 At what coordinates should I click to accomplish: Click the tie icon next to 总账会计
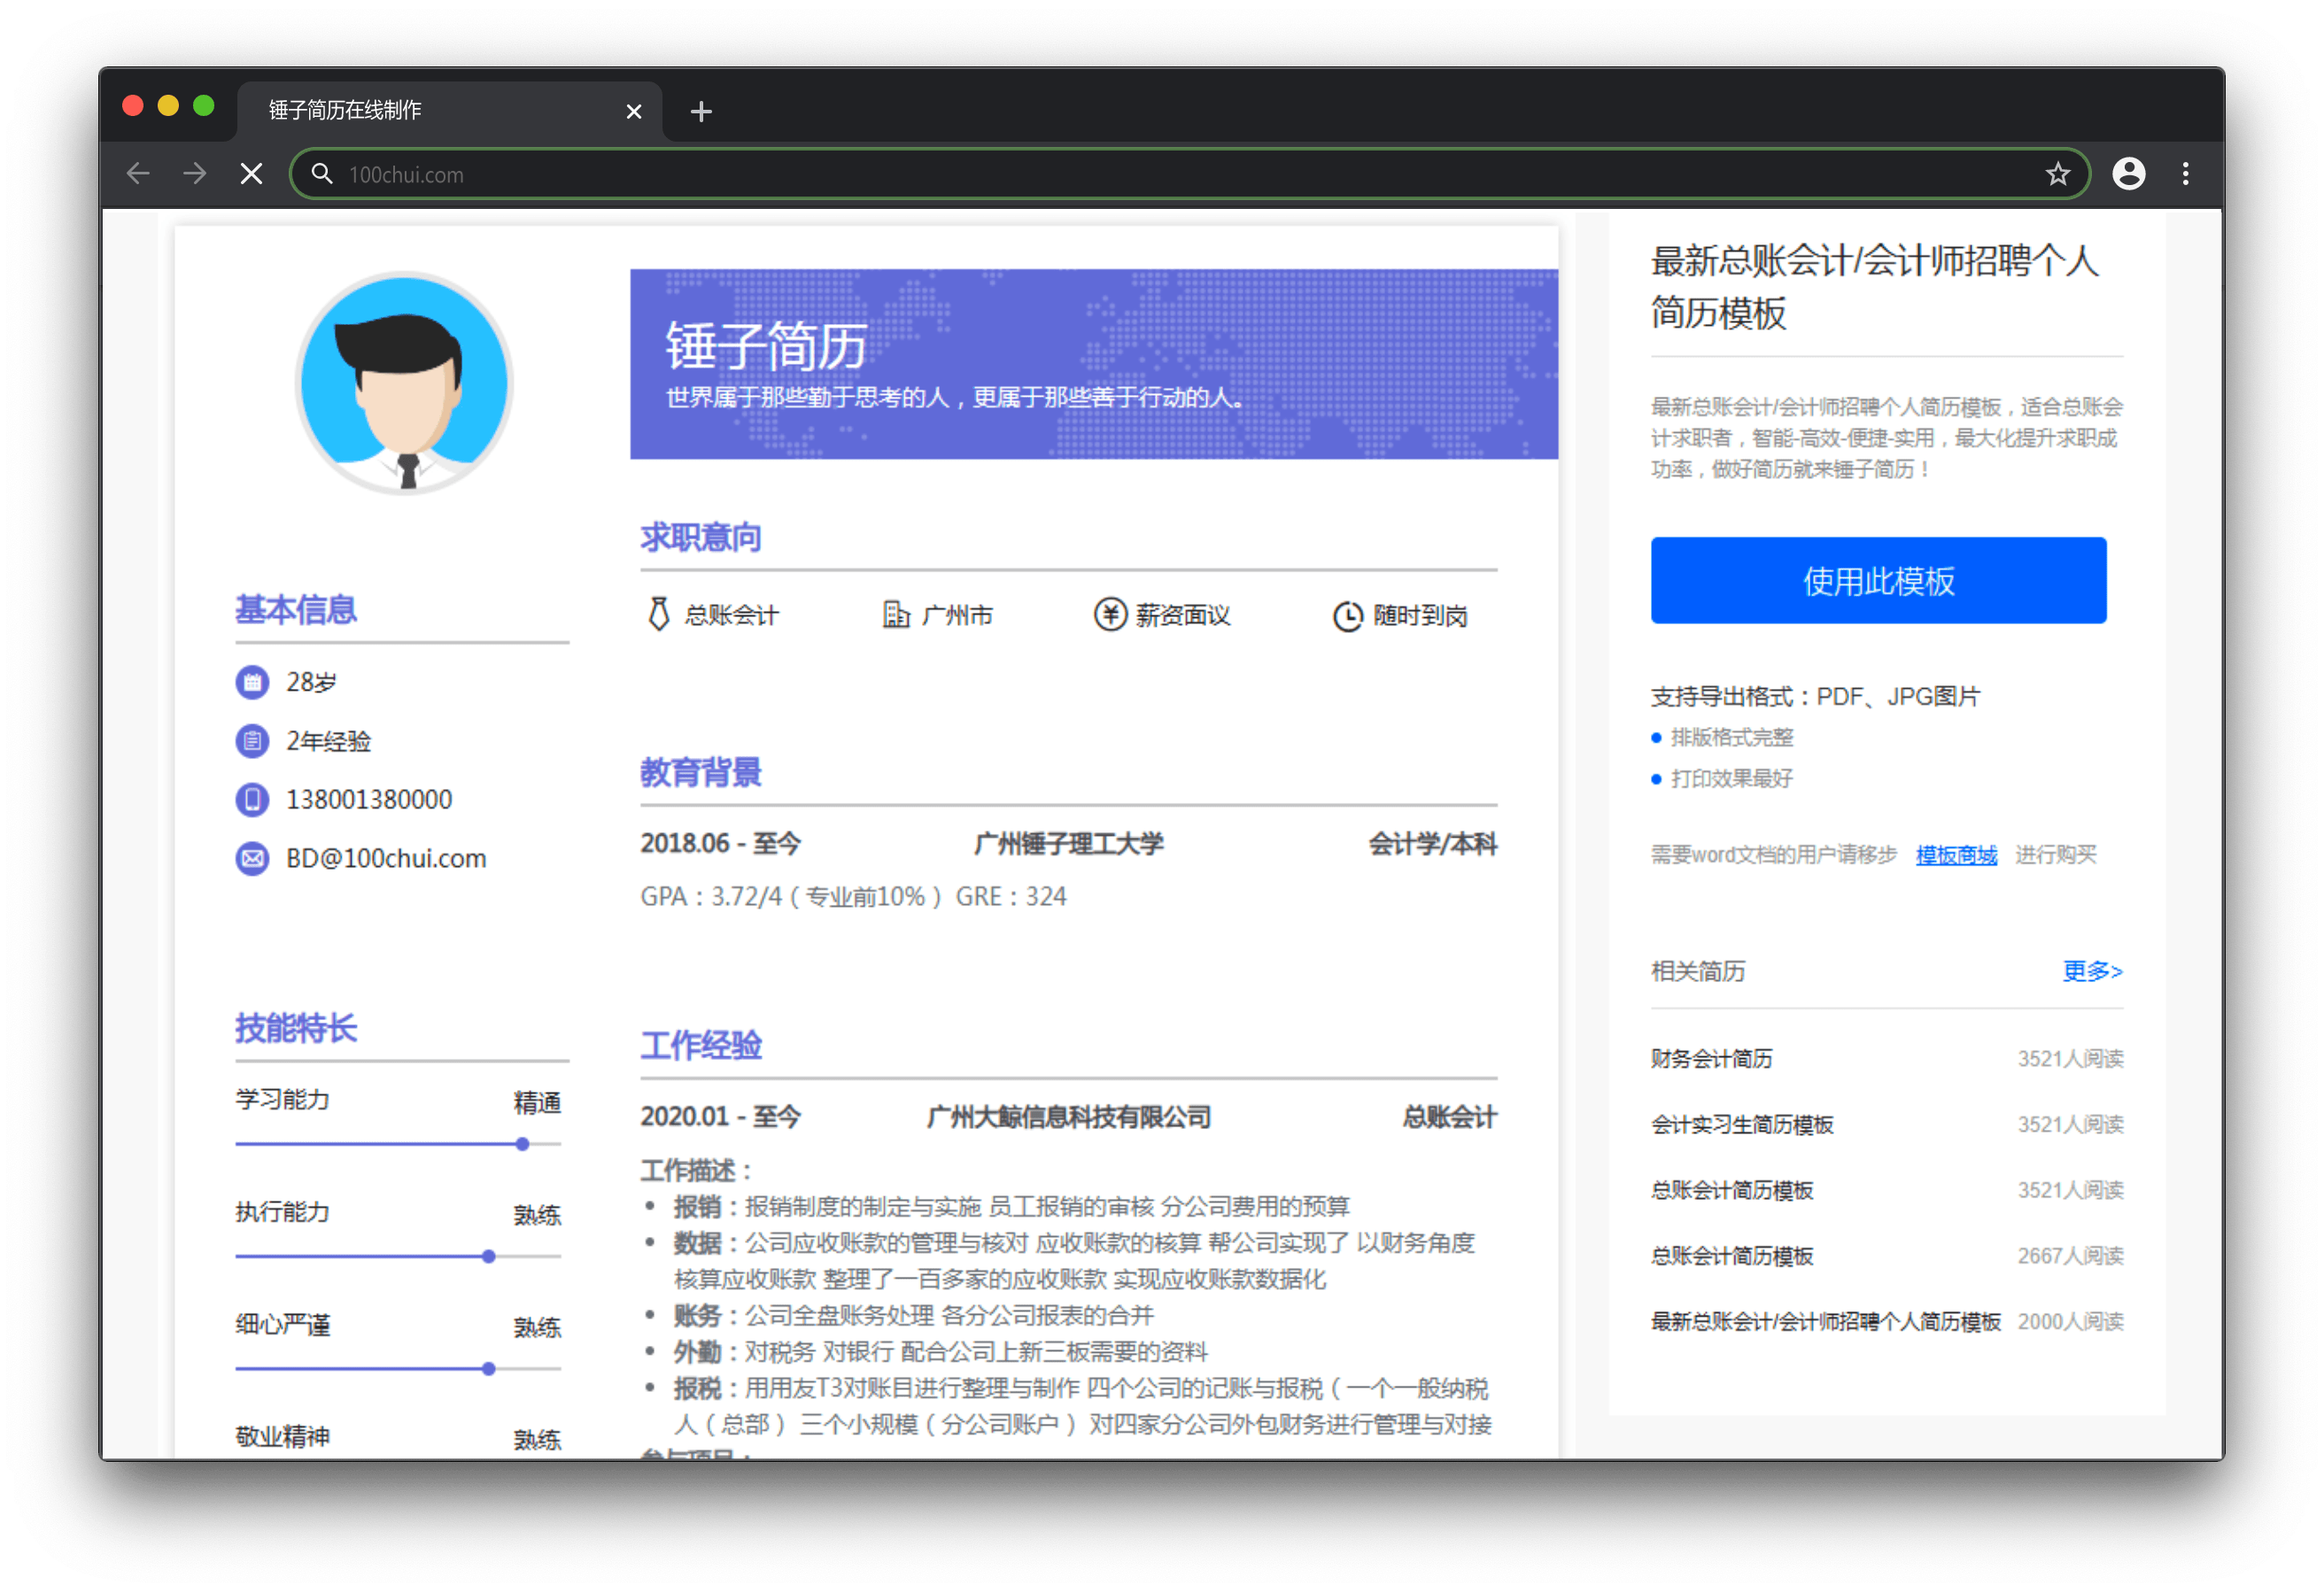pyautogui.click(x=658, y=614)
